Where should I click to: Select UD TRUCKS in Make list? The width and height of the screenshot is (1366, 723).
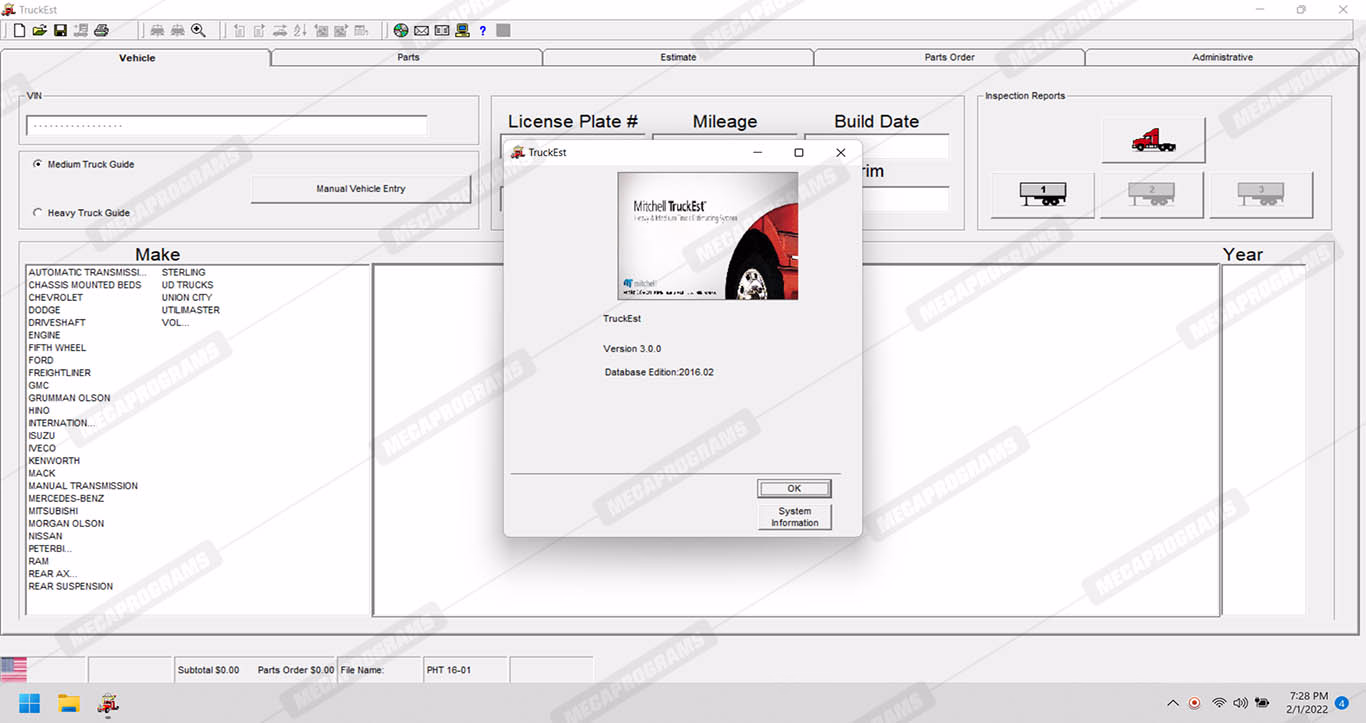[x=188, y=285]
